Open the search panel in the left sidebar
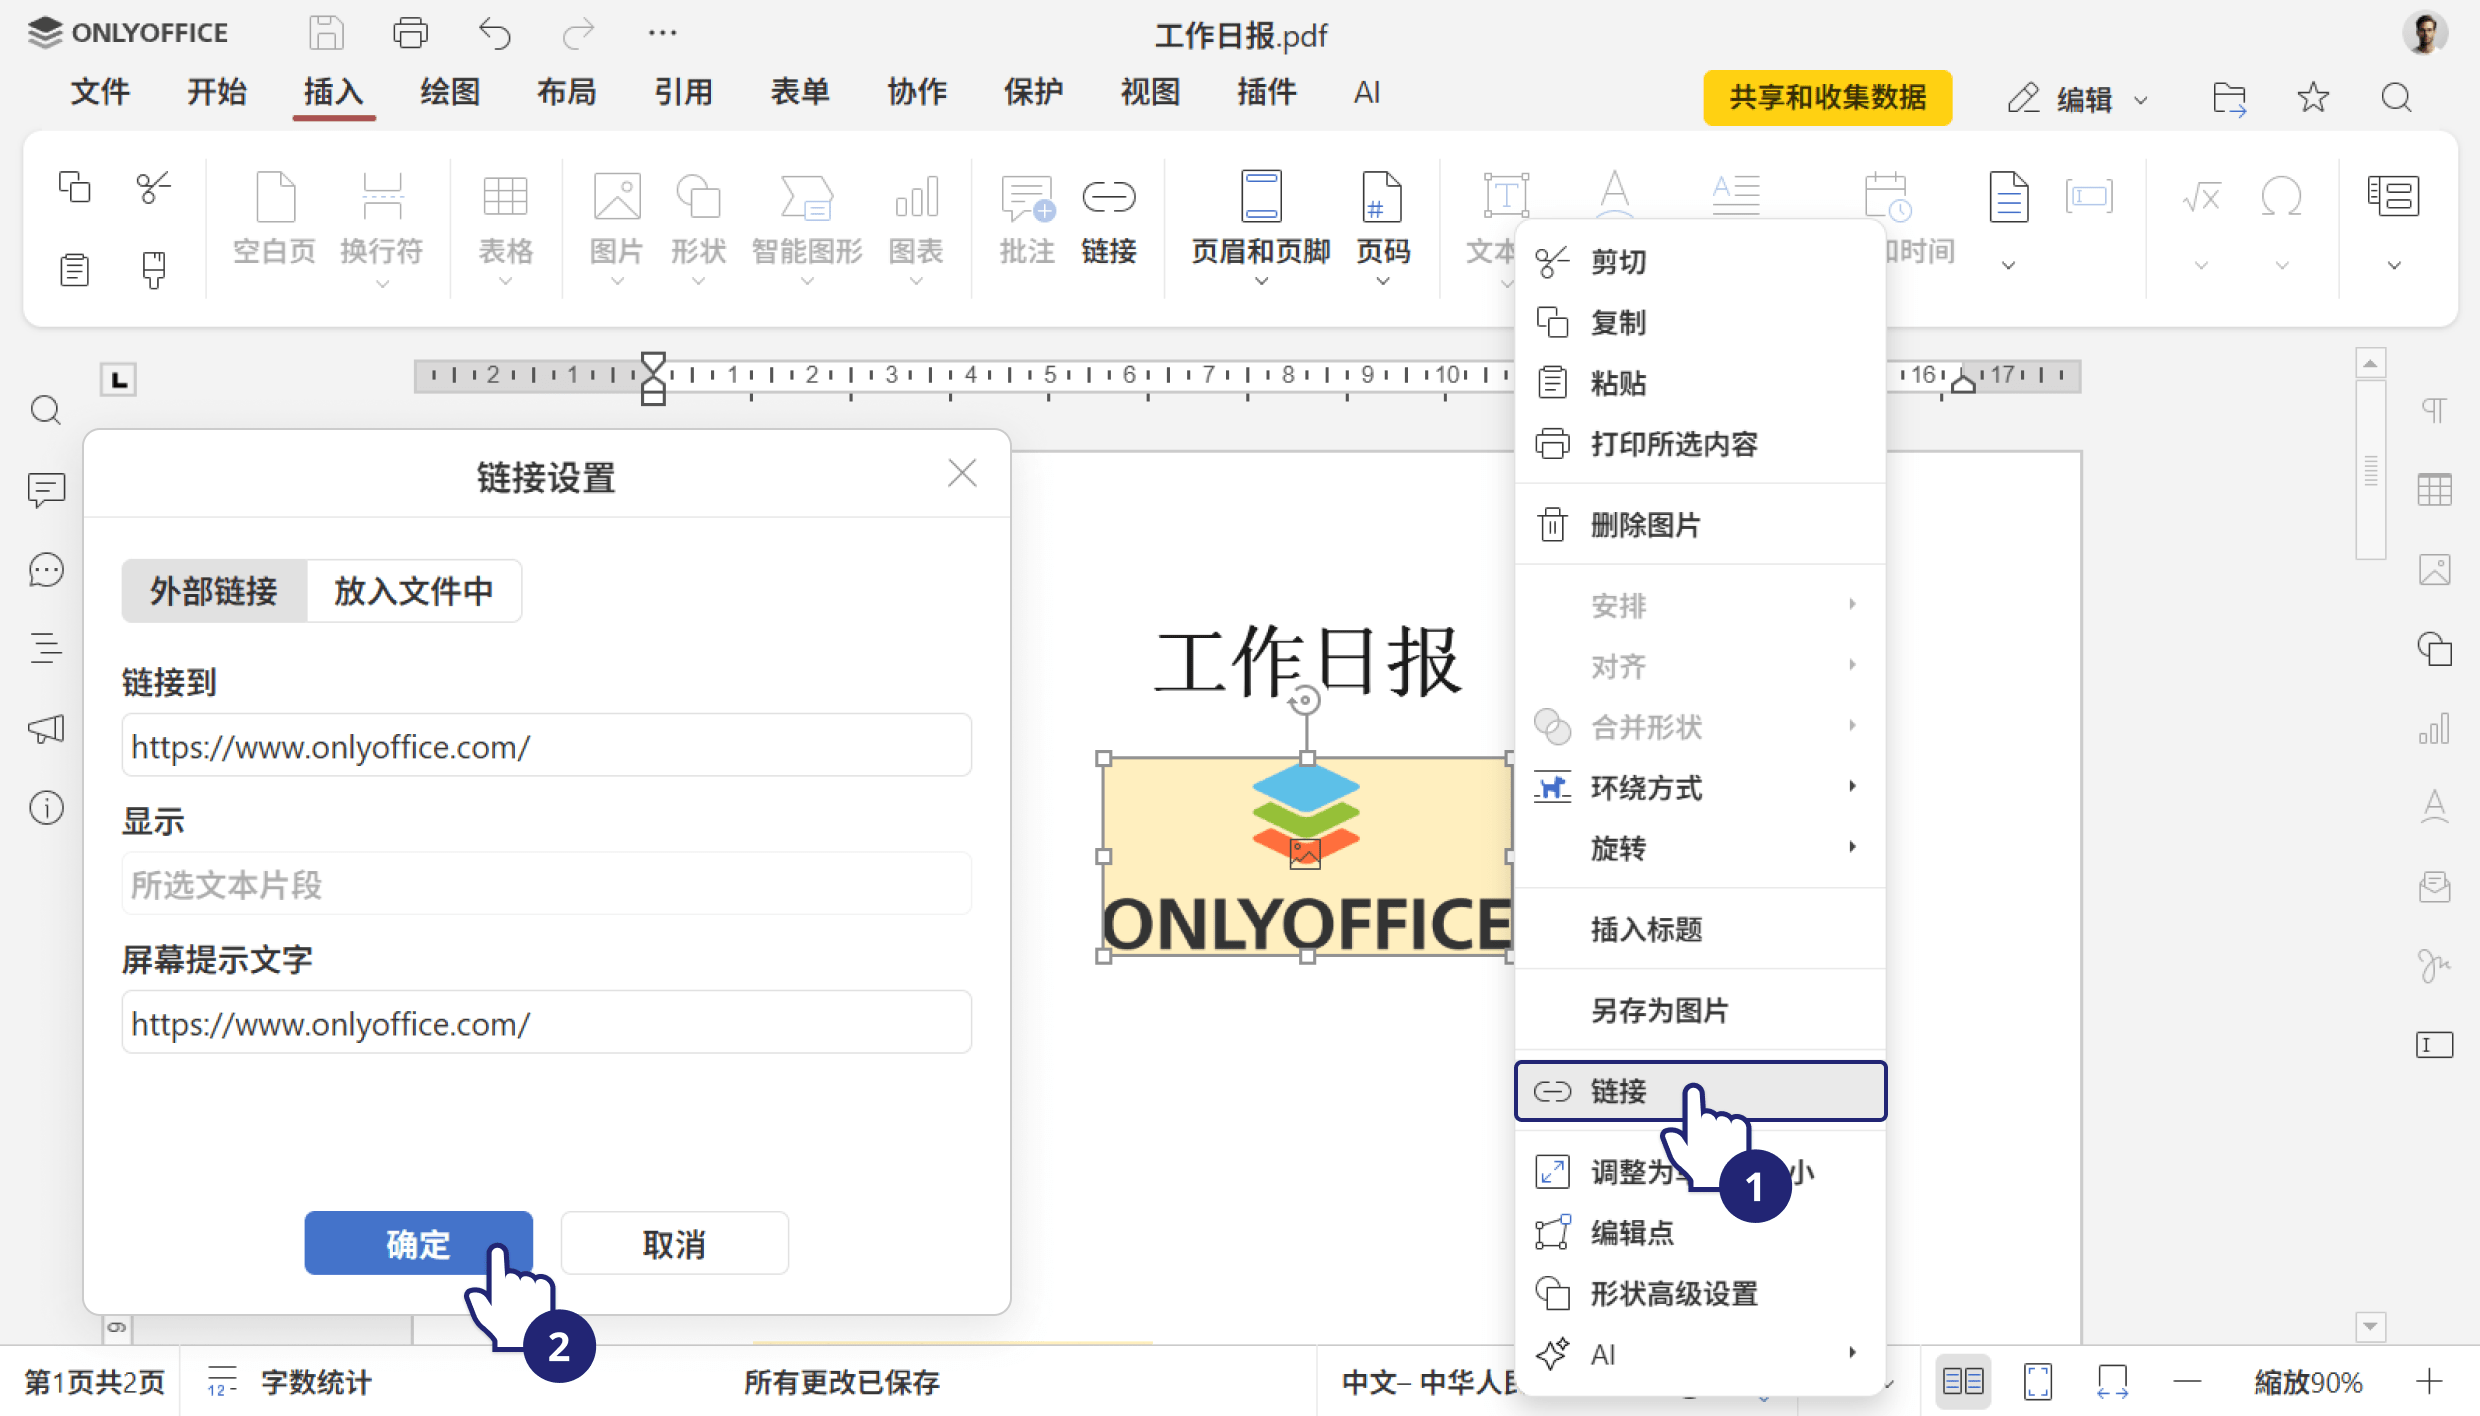 coord(46,410)
